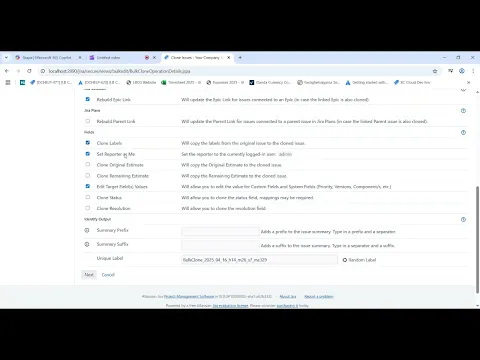Toggle Set Reporter as Me checkbox
This screenshot has width=480, height=360.
[88, 154]
